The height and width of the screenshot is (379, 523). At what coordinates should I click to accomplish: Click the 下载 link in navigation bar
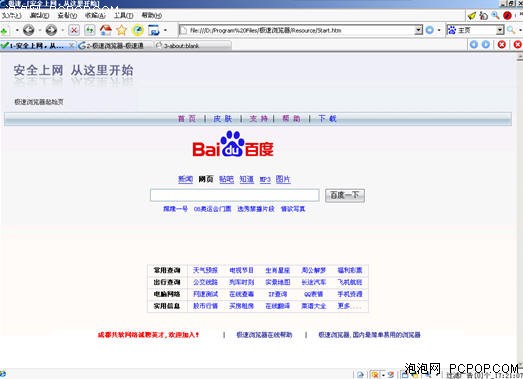coord(327,118)
